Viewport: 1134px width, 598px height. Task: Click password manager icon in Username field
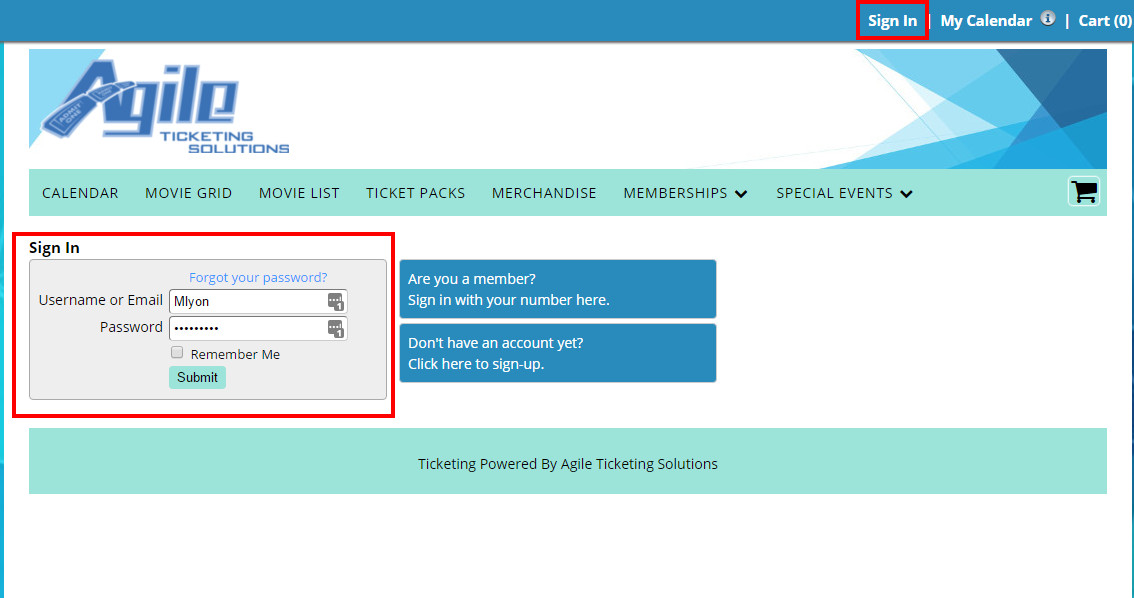[x=336, y=301]
